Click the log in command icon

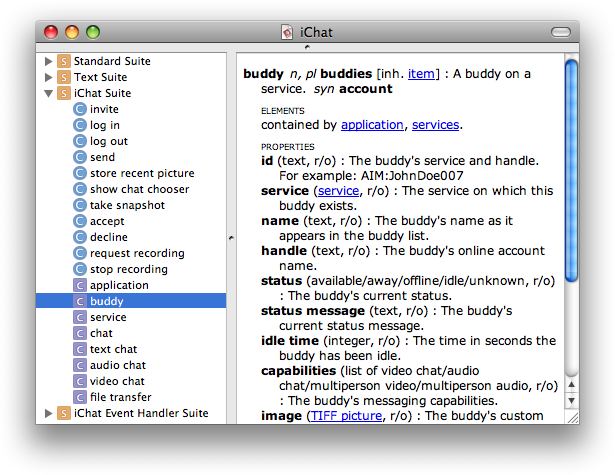click(x=80, y=125)
